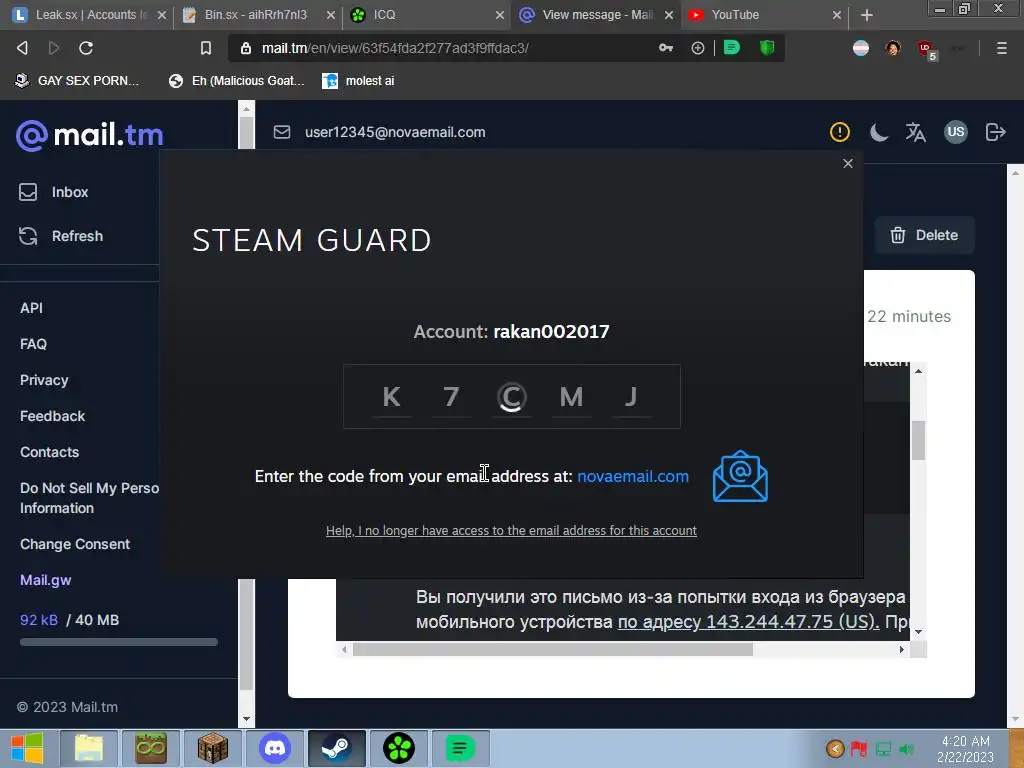This screenshot has width=1024, height=768.
Task: Click the novaemail.com link
Action: (633, 476)
